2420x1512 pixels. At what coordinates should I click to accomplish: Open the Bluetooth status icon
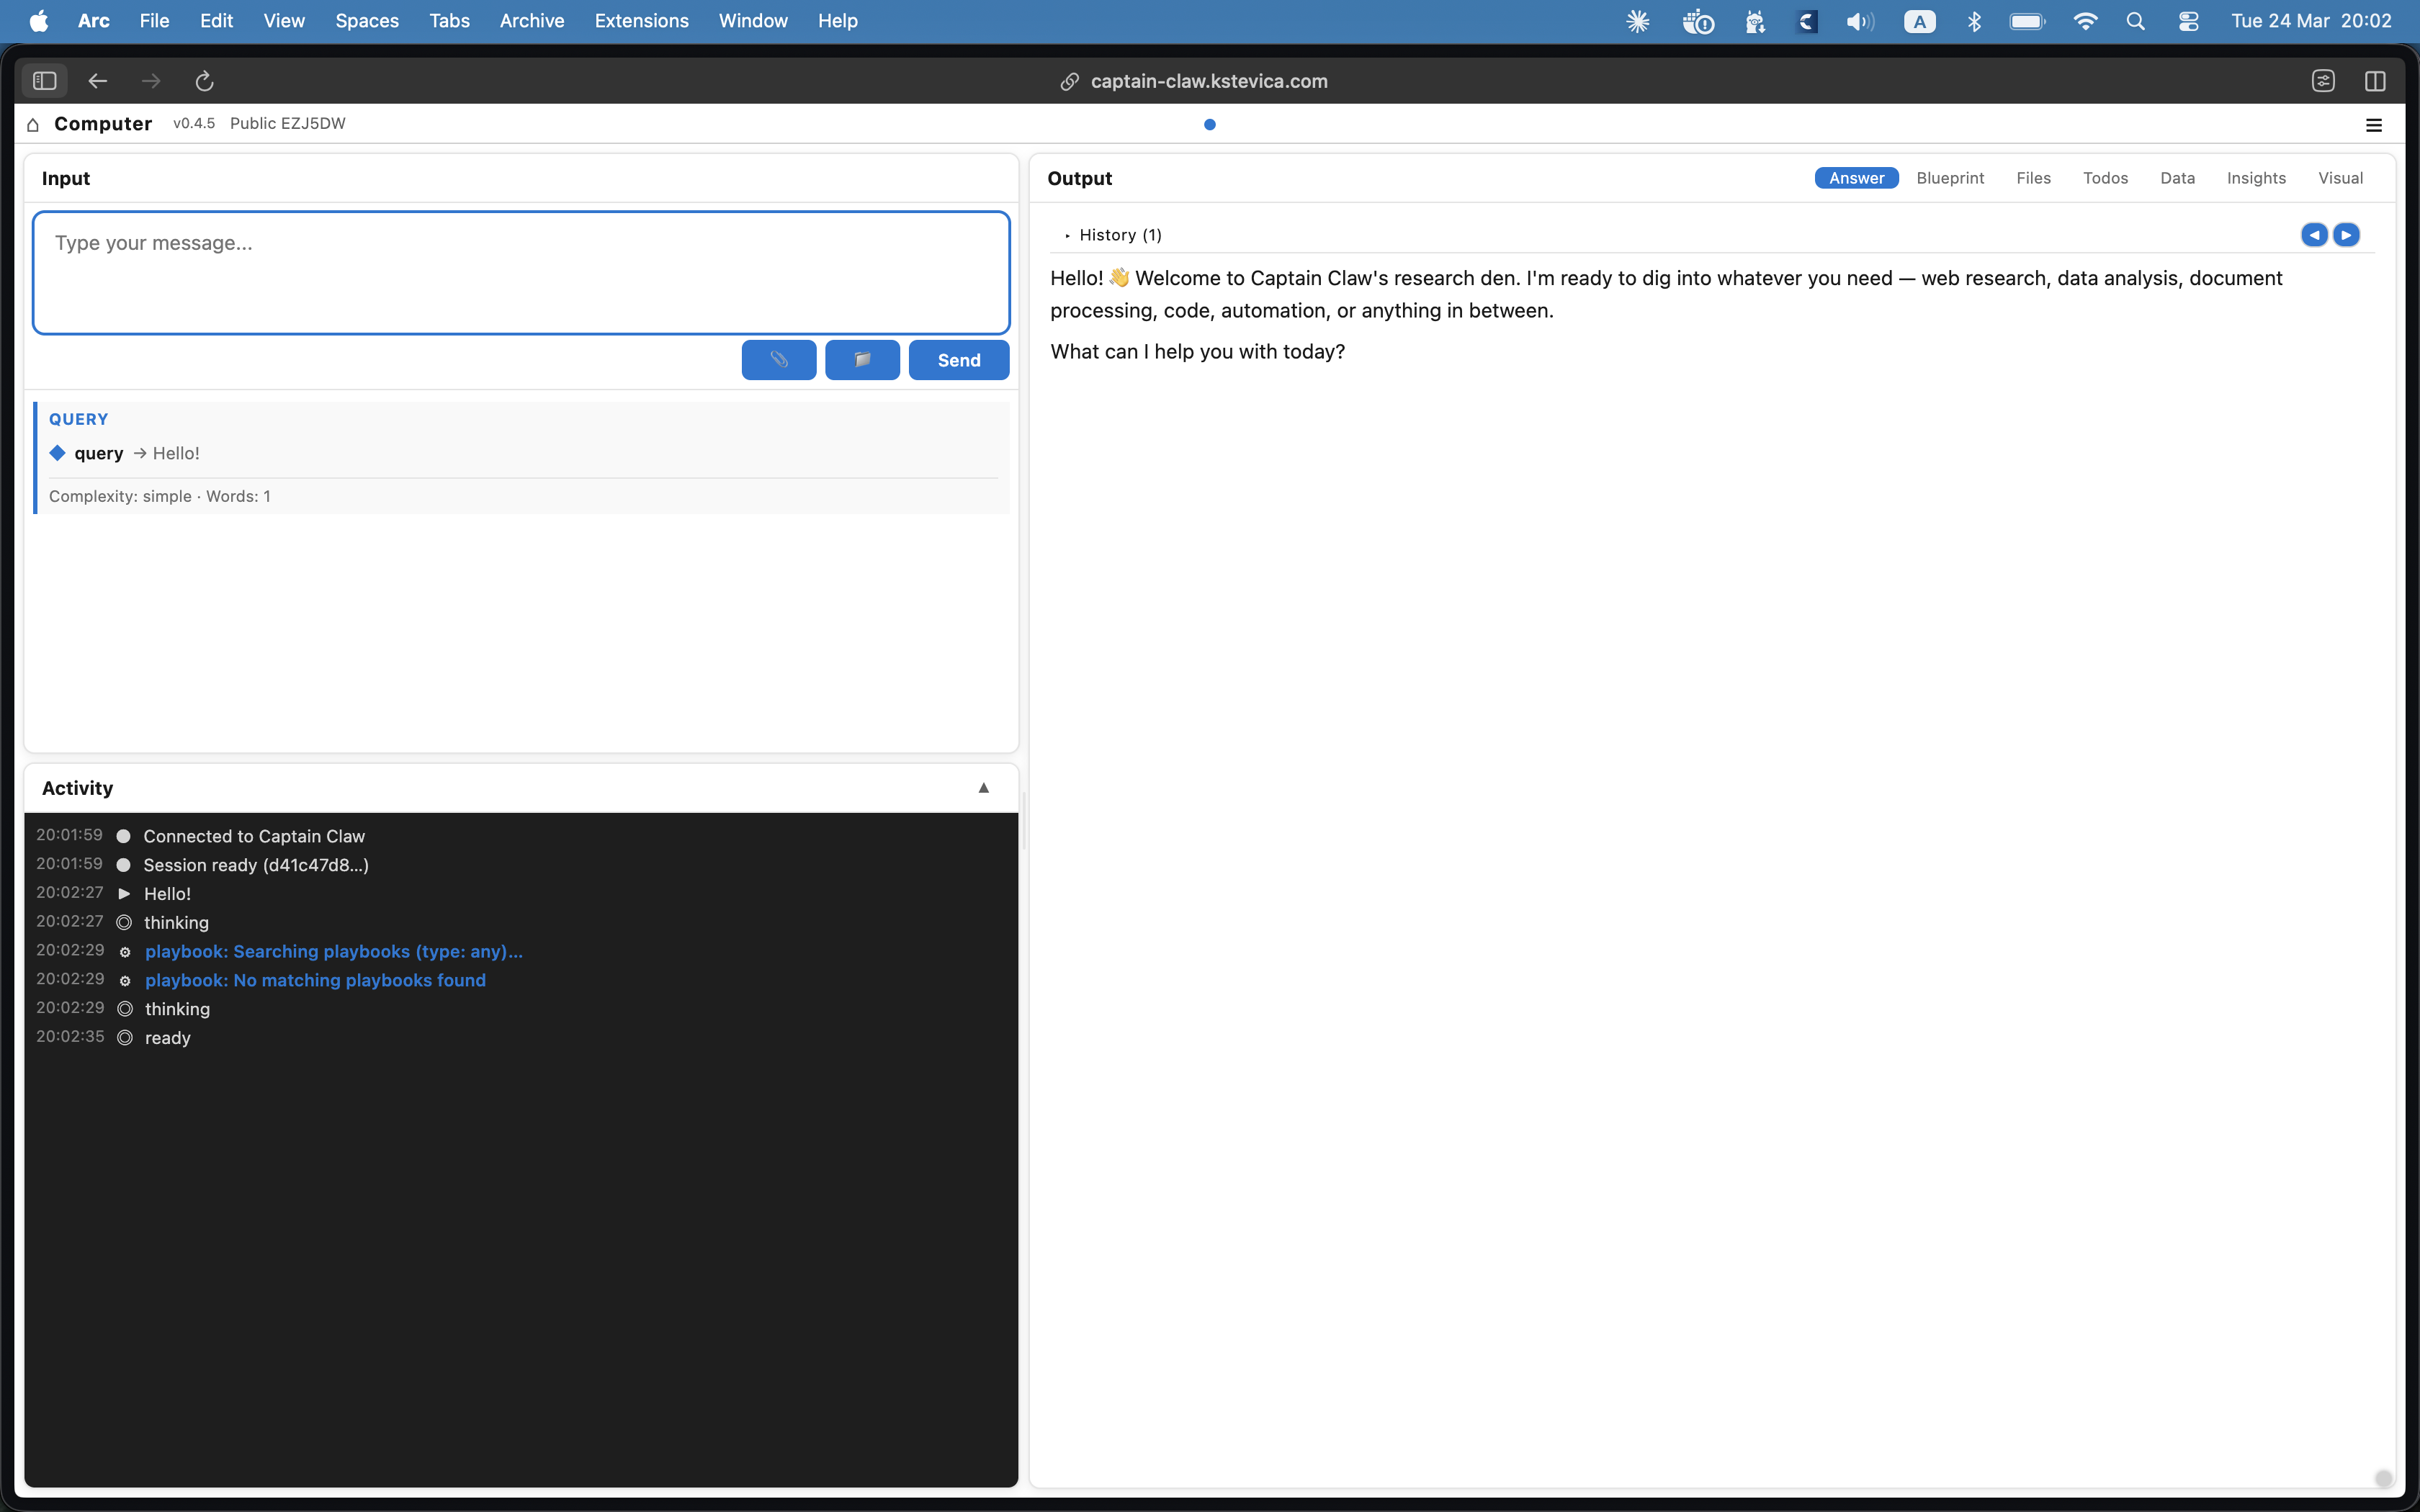[x=1974, y=21]
